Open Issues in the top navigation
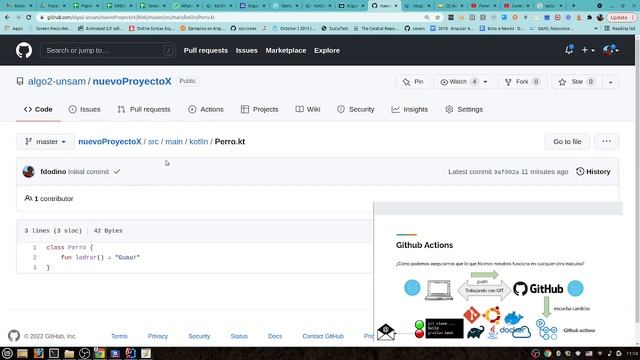This screenshot has width=640, height=360. [247, 51]
